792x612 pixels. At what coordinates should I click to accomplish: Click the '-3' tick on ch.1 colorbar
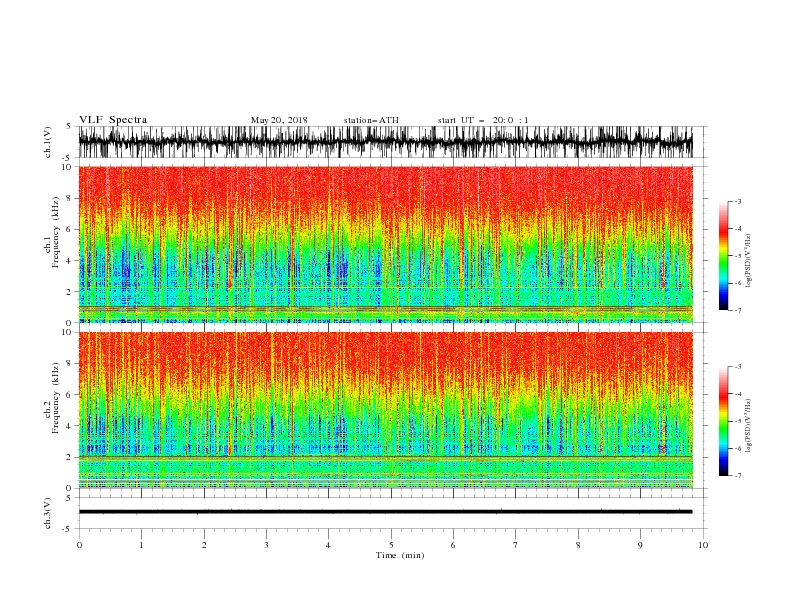737,201
